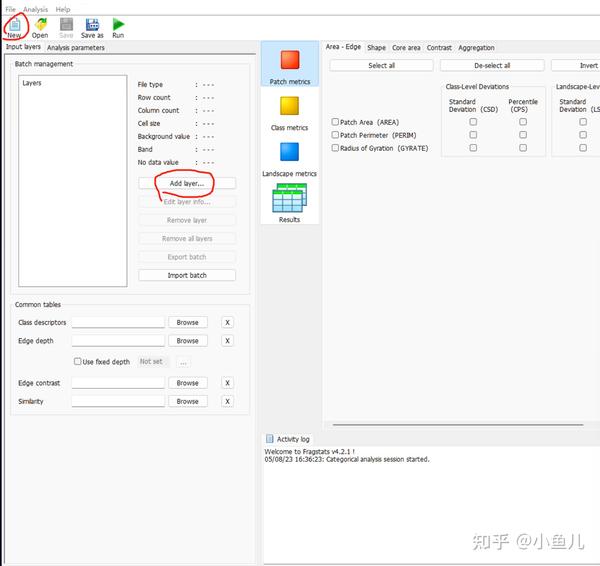This screenshot has width=600, height=566.
Task: Clear the Similarity path with X
Action: coord(227,401)
